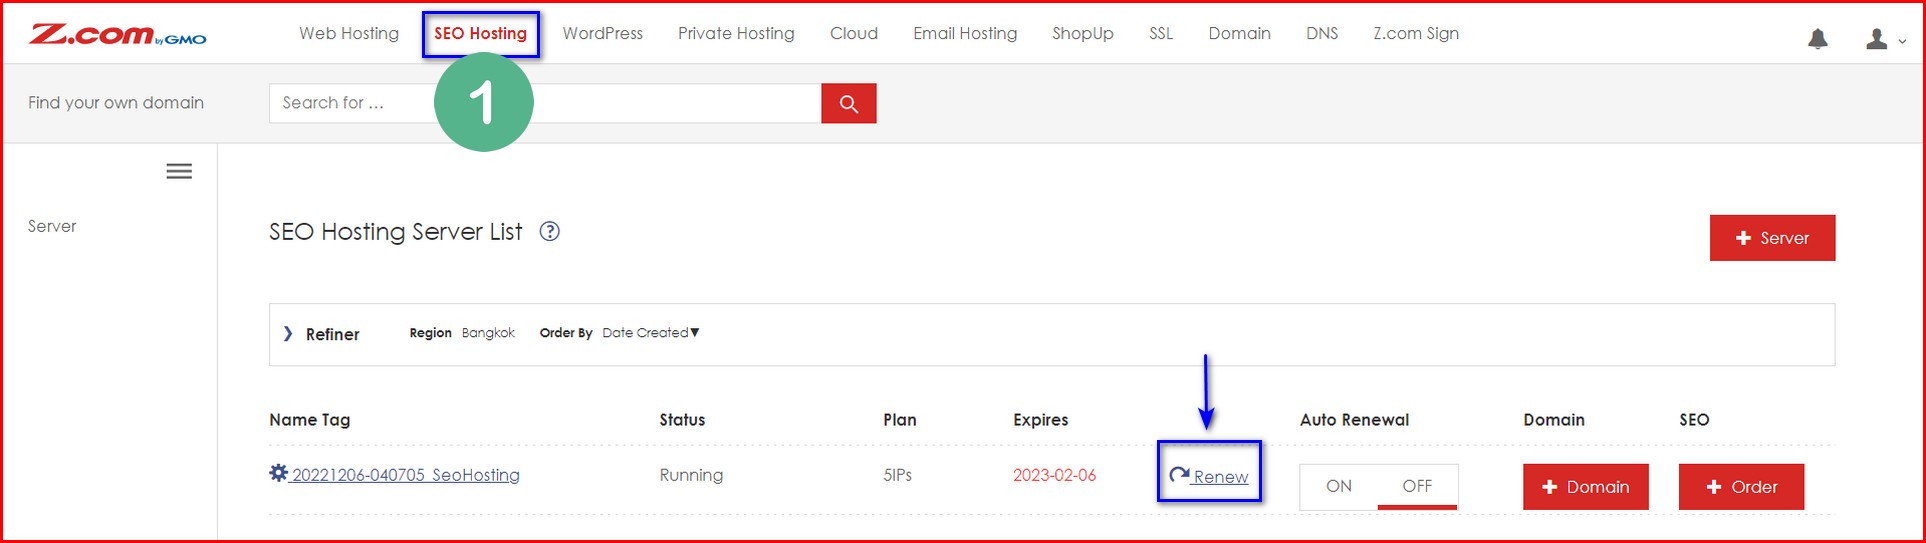Click gear icon beside 20221206-040705_SeoHosting
This screenshot has width=1926, height=543.
click(x=278, y=473)
